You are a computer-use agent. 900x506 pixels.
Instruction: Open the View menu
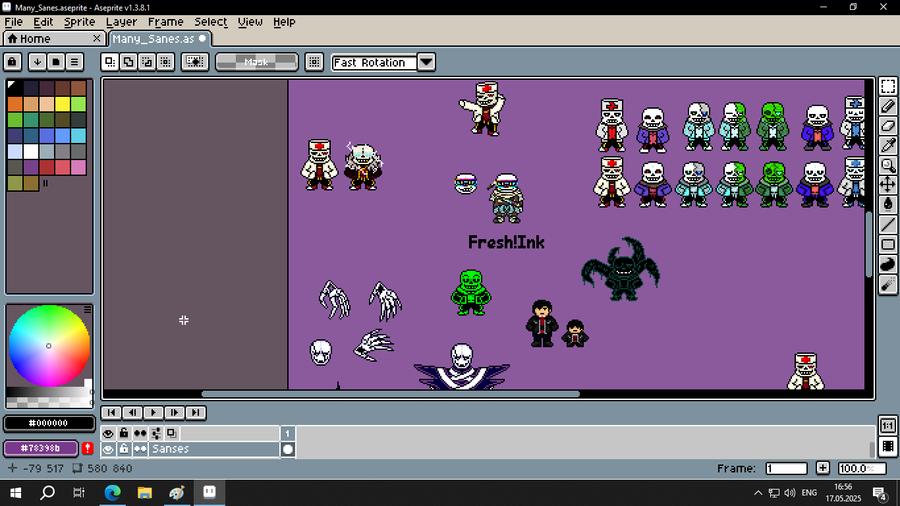250,22
